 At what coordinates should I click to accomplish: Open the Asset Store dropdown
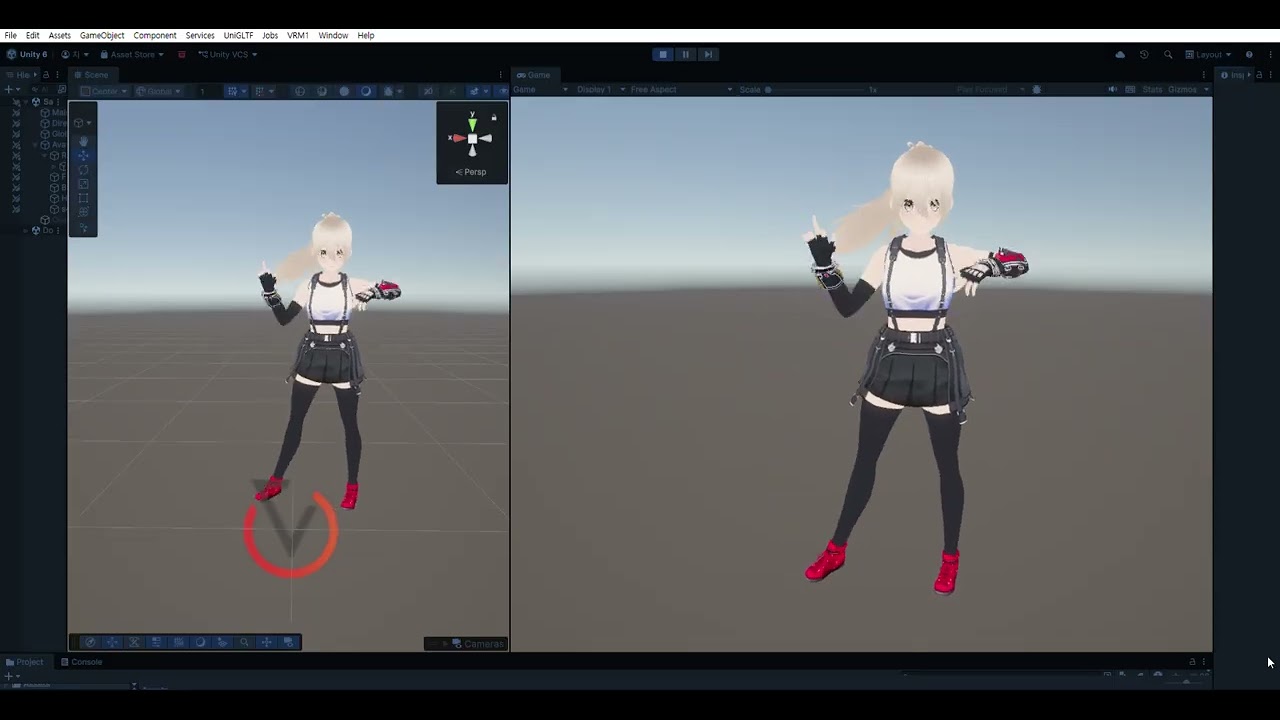point(131,54)
